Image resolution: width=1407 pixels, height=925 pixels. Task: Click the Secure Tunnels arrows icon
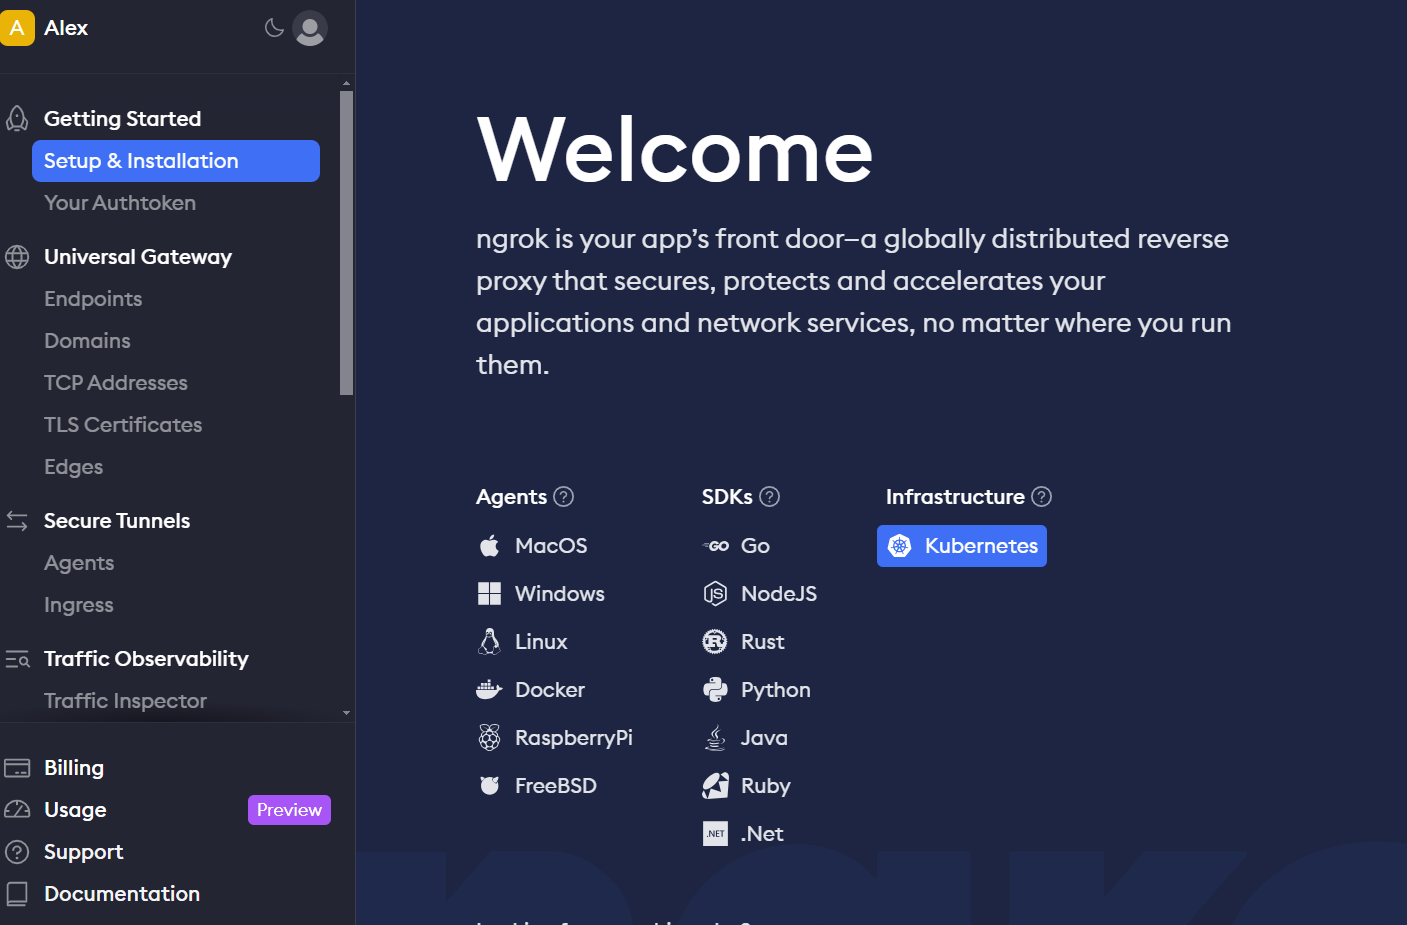[17, 521]
